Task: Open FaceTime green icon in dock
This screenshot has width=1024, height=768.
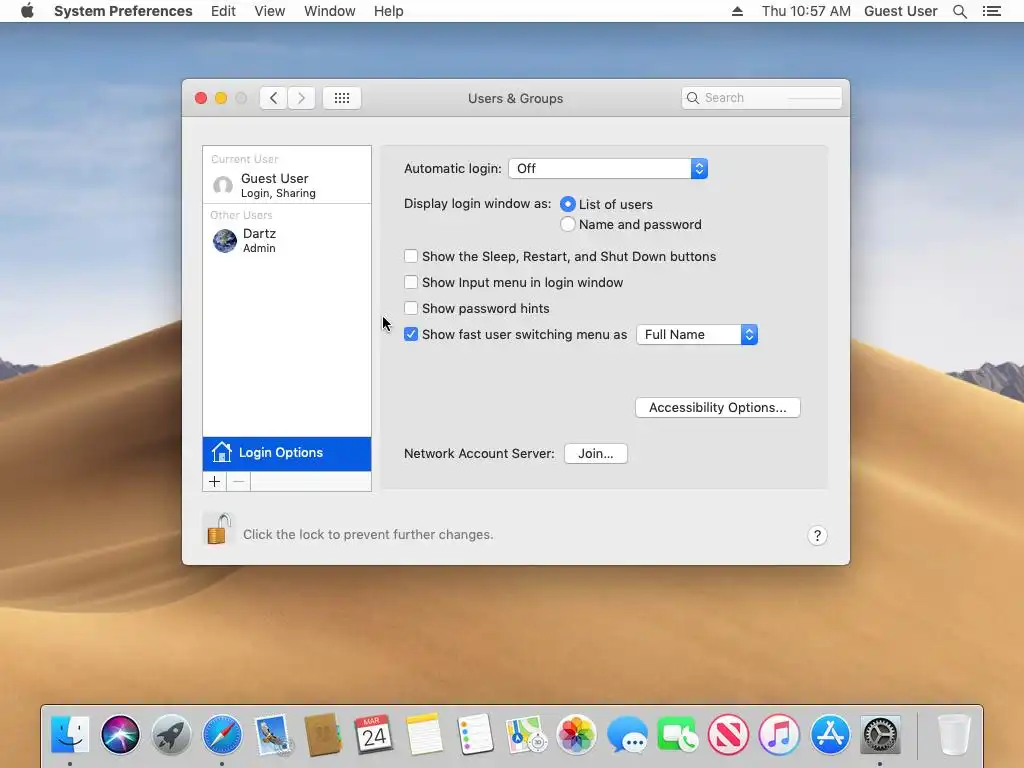Action: [x=677, y=734]
